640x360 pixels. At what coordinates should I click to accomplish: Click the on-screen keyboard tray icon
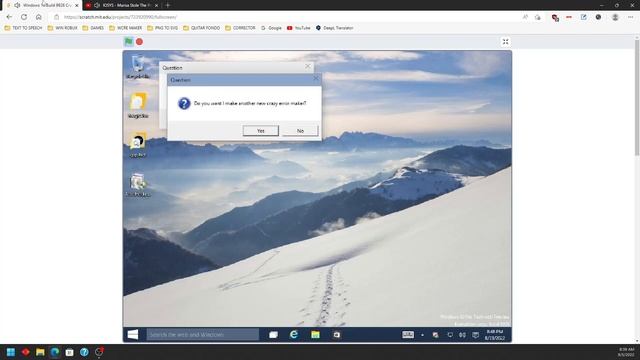[408, 334]
